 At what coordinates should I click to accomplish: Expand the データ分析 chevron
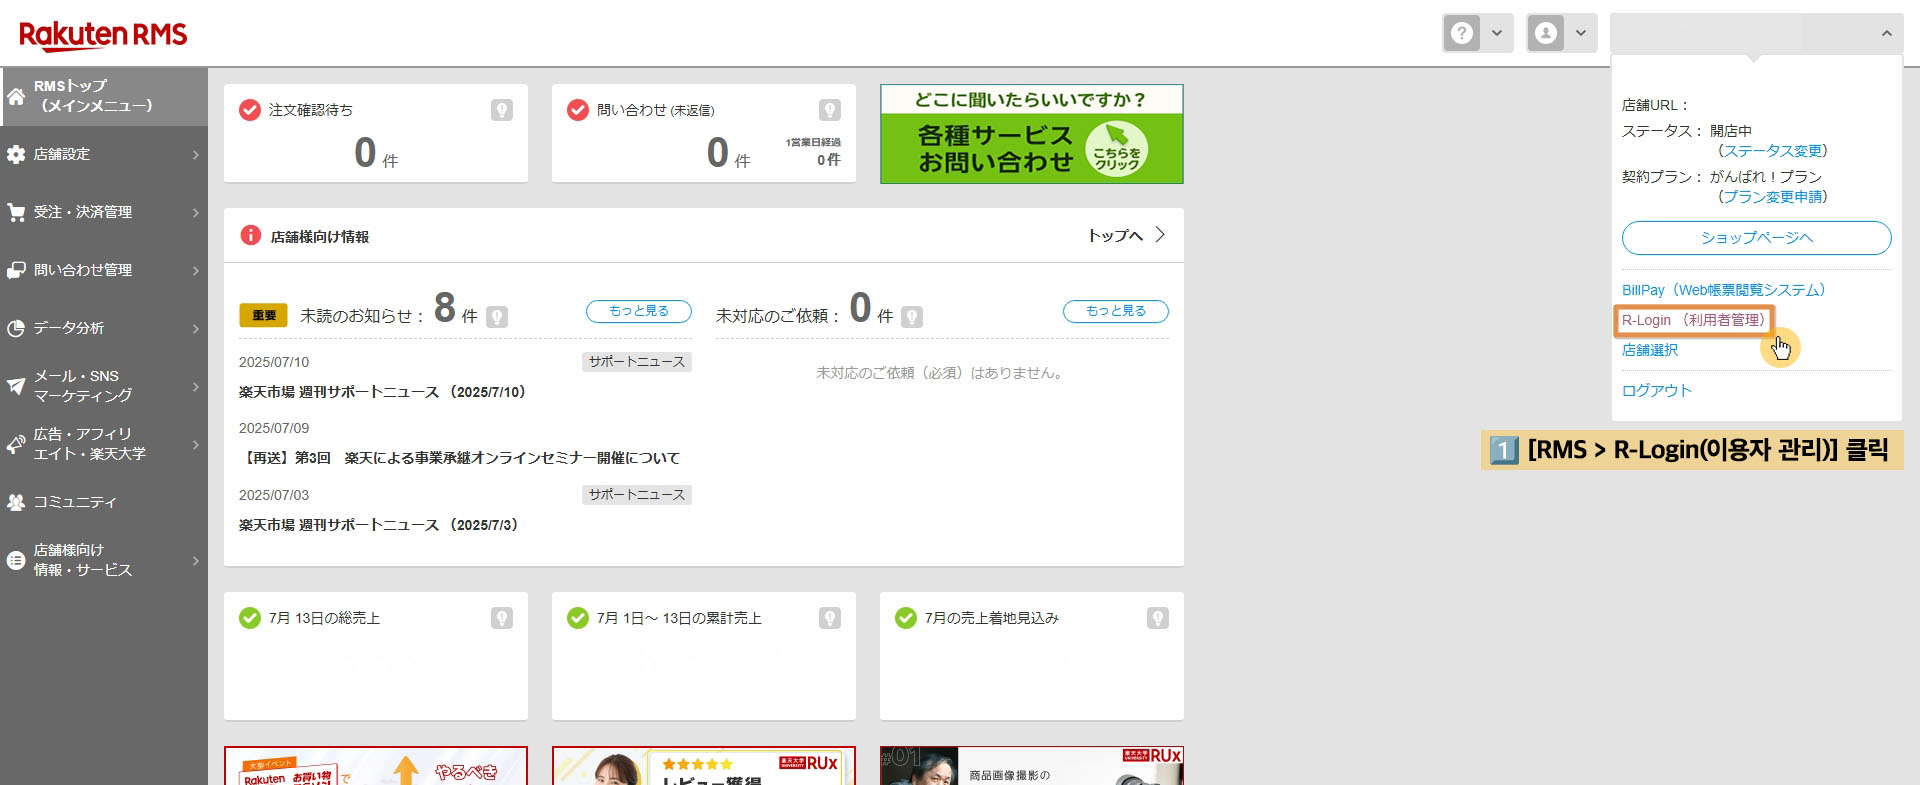click(196, 328)
